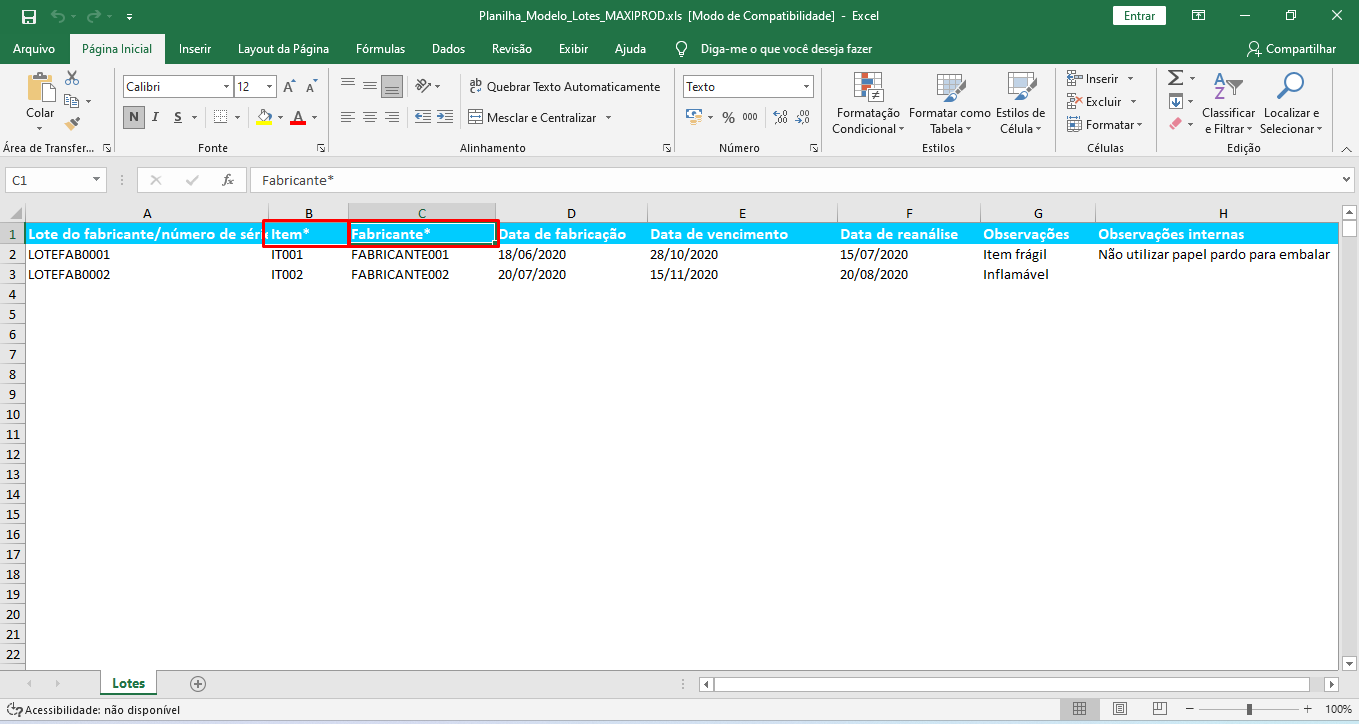Click the Compartilhar button

pyautogui.click(x=1291, y=49)
